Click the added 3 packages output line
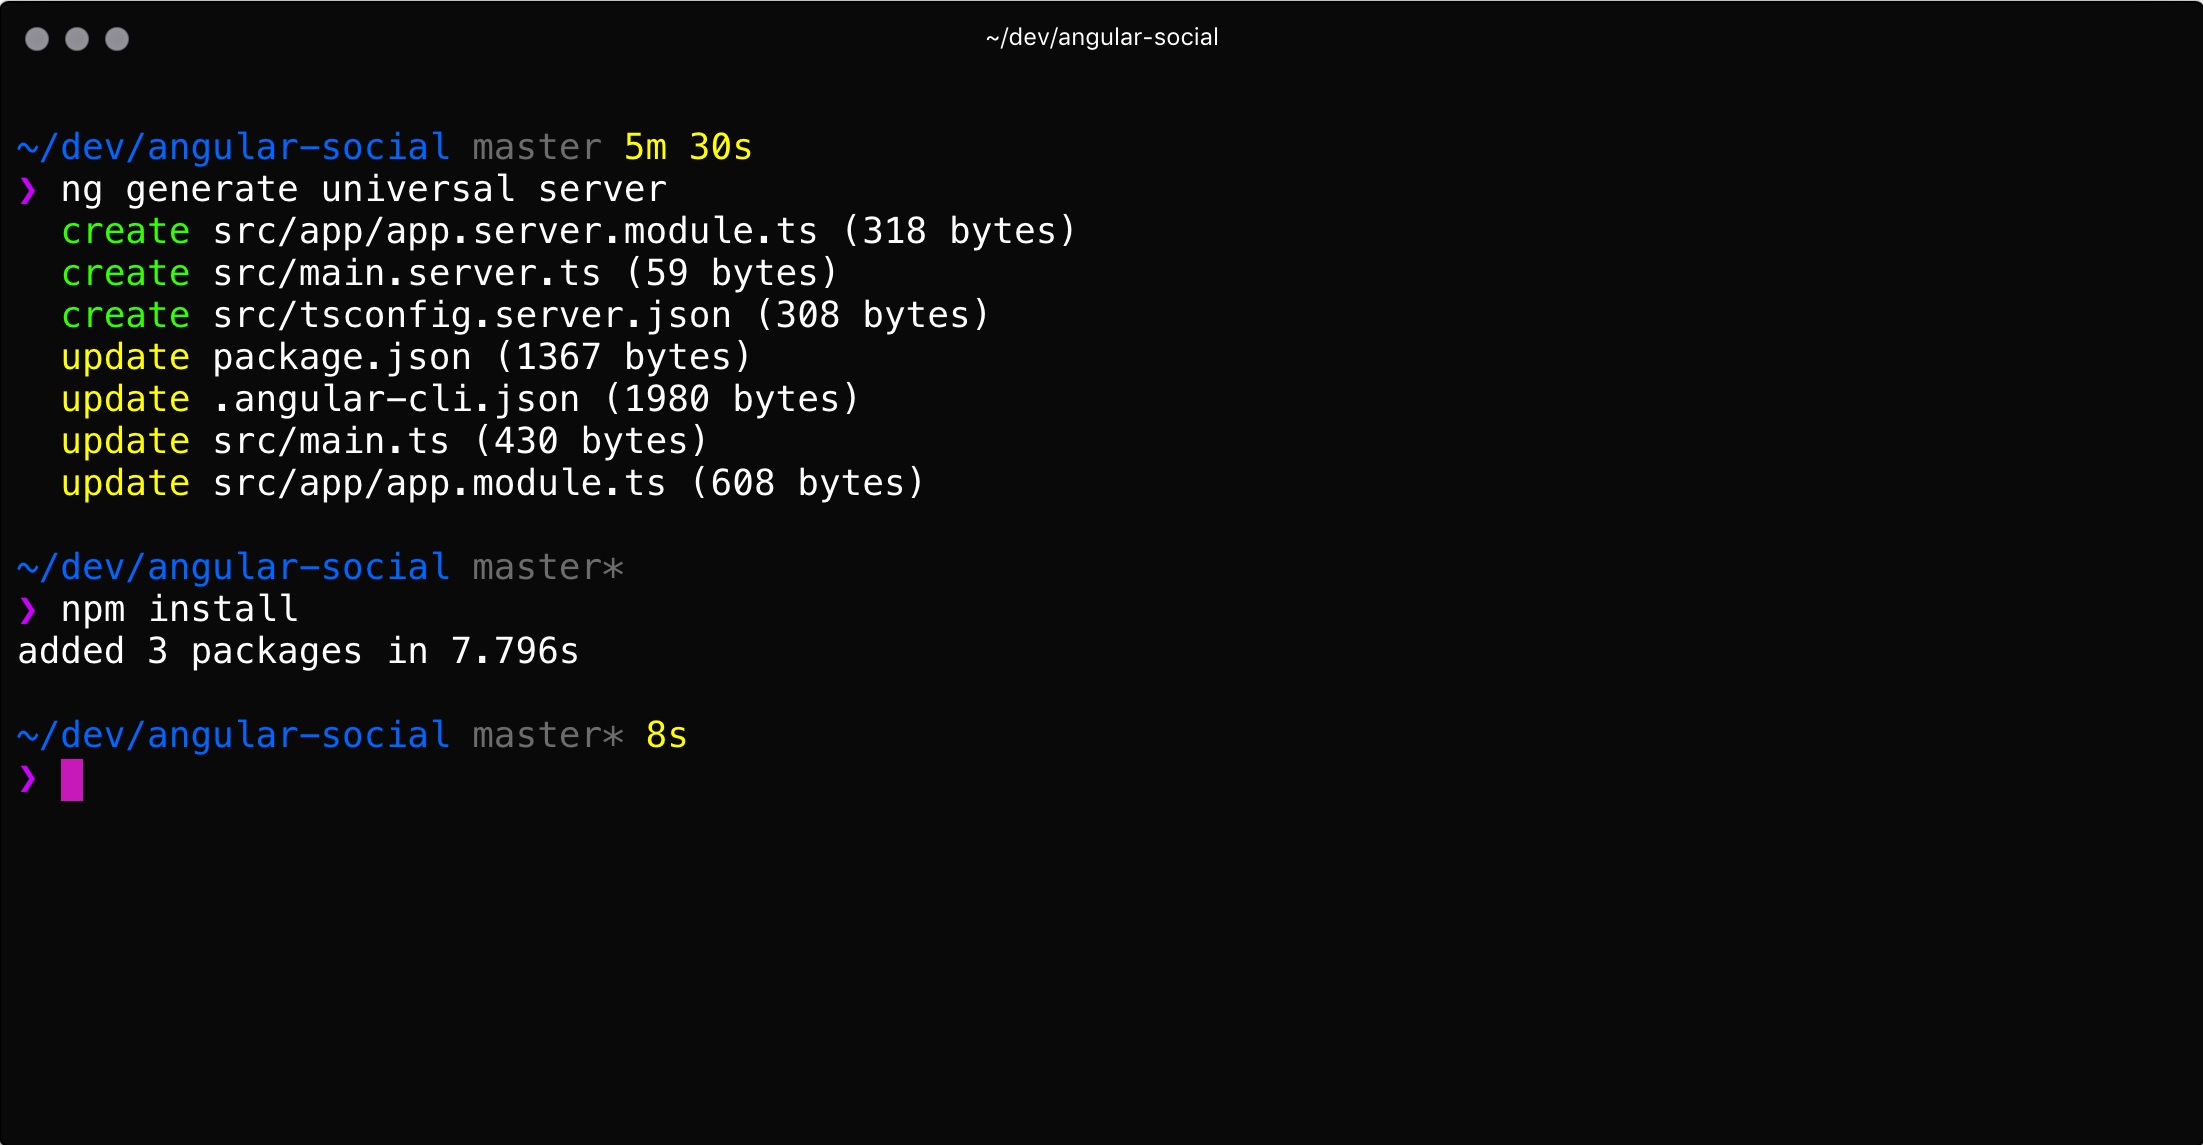This screenshot has height=1145, width=2203. point(299,652)
